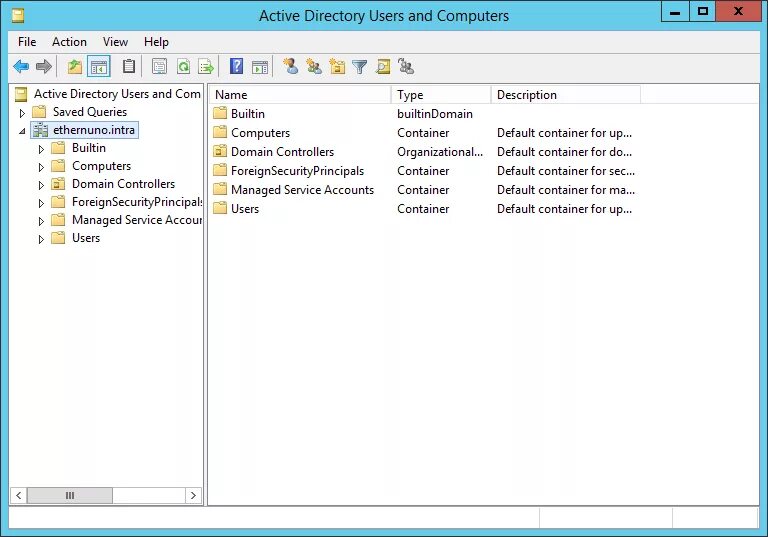
Task: Click the Export List toolbar icon
Action: (x=206, y=66)
